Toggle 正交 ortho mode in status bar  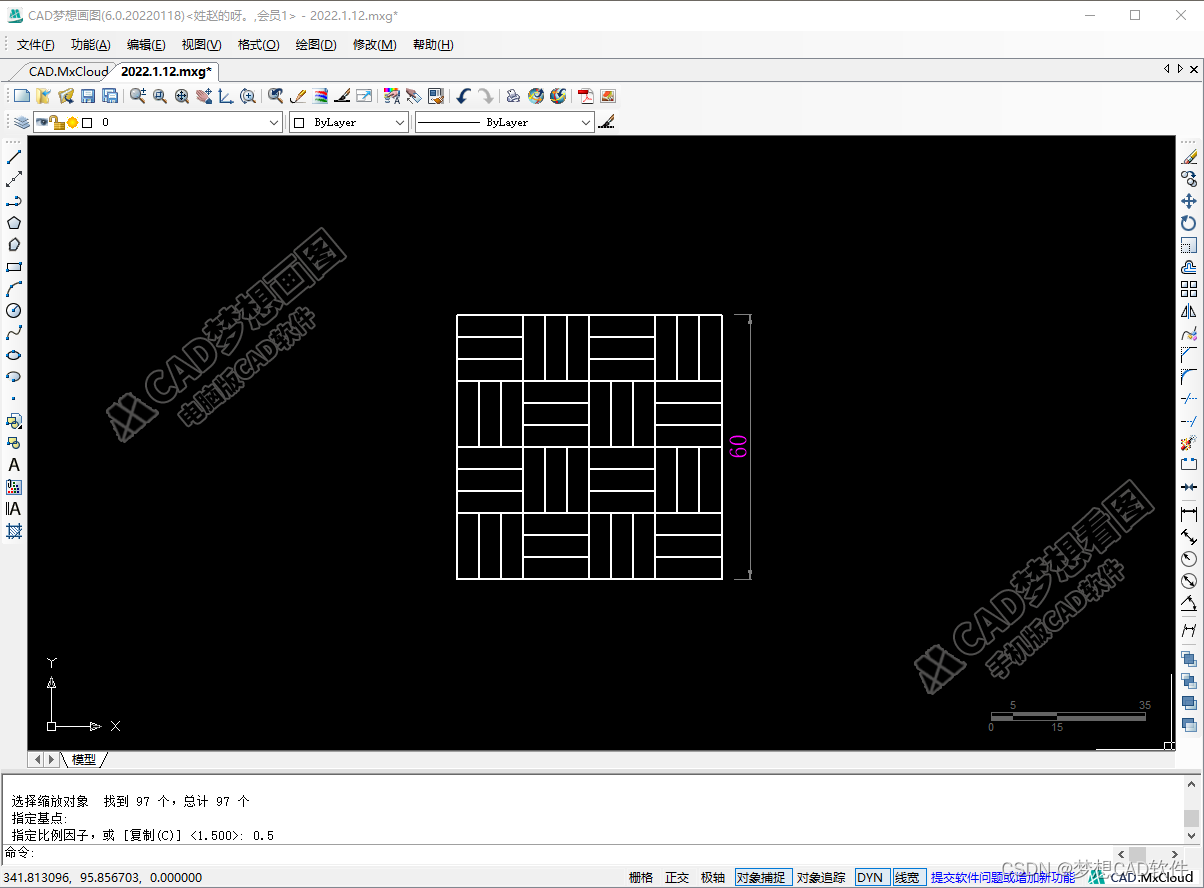click(677, 877)
